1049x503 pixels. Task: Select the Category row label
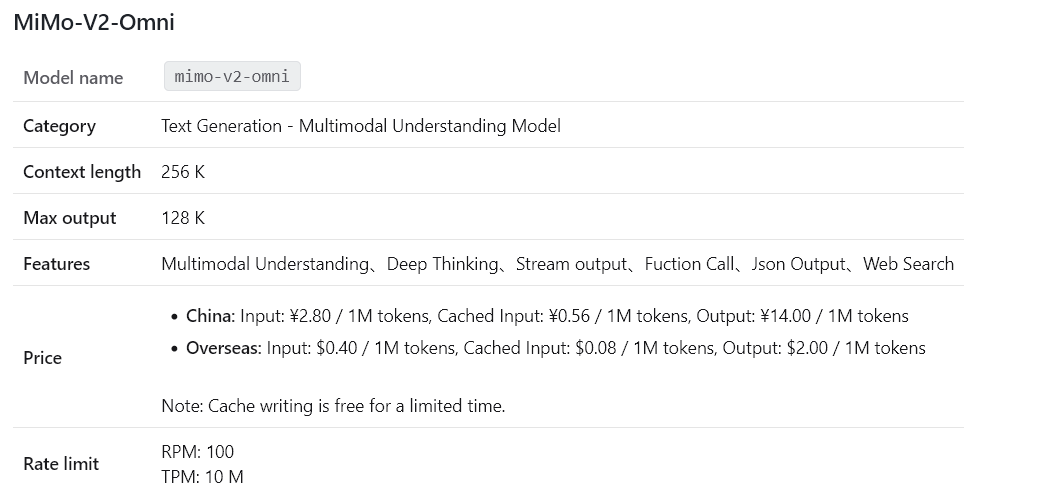60,126
